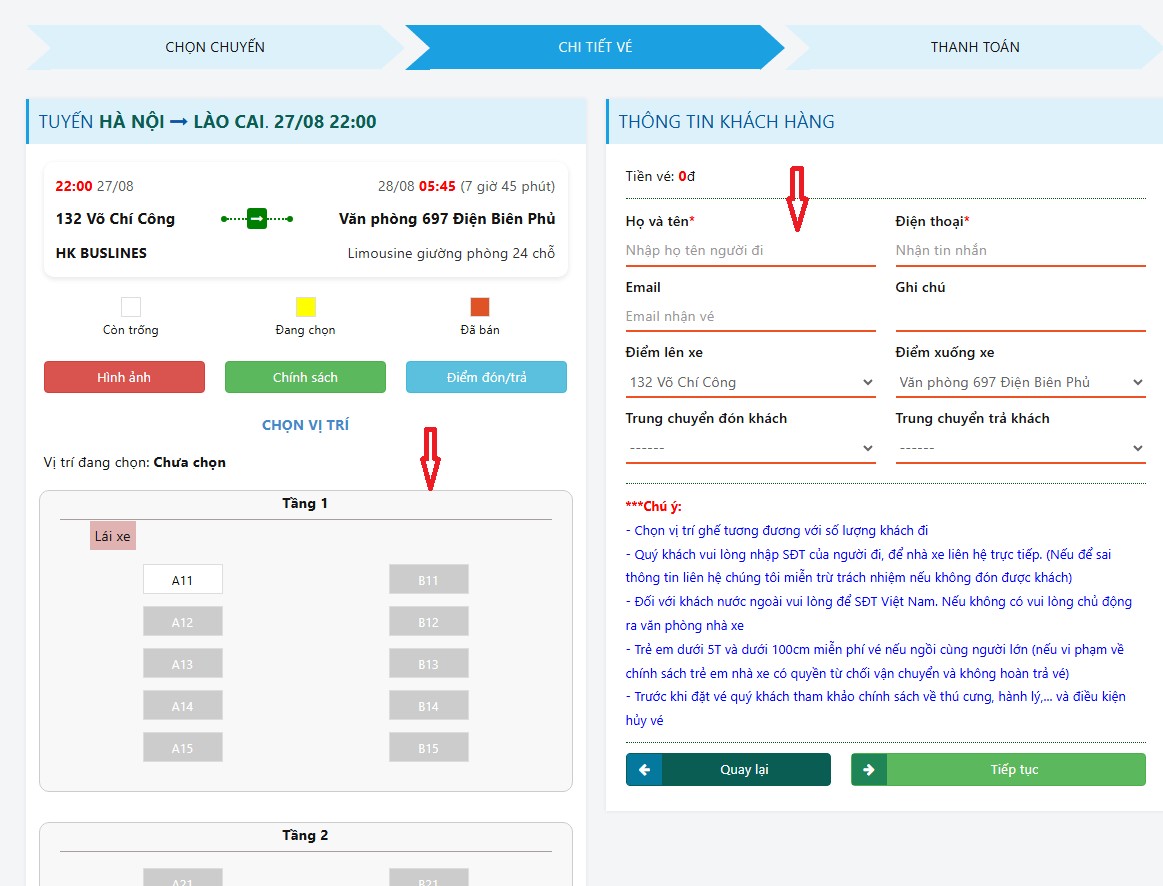This screenshot has width=1163, height=886.
Task: Open the CHI TIẾT VÉ step
Action: 594,47
